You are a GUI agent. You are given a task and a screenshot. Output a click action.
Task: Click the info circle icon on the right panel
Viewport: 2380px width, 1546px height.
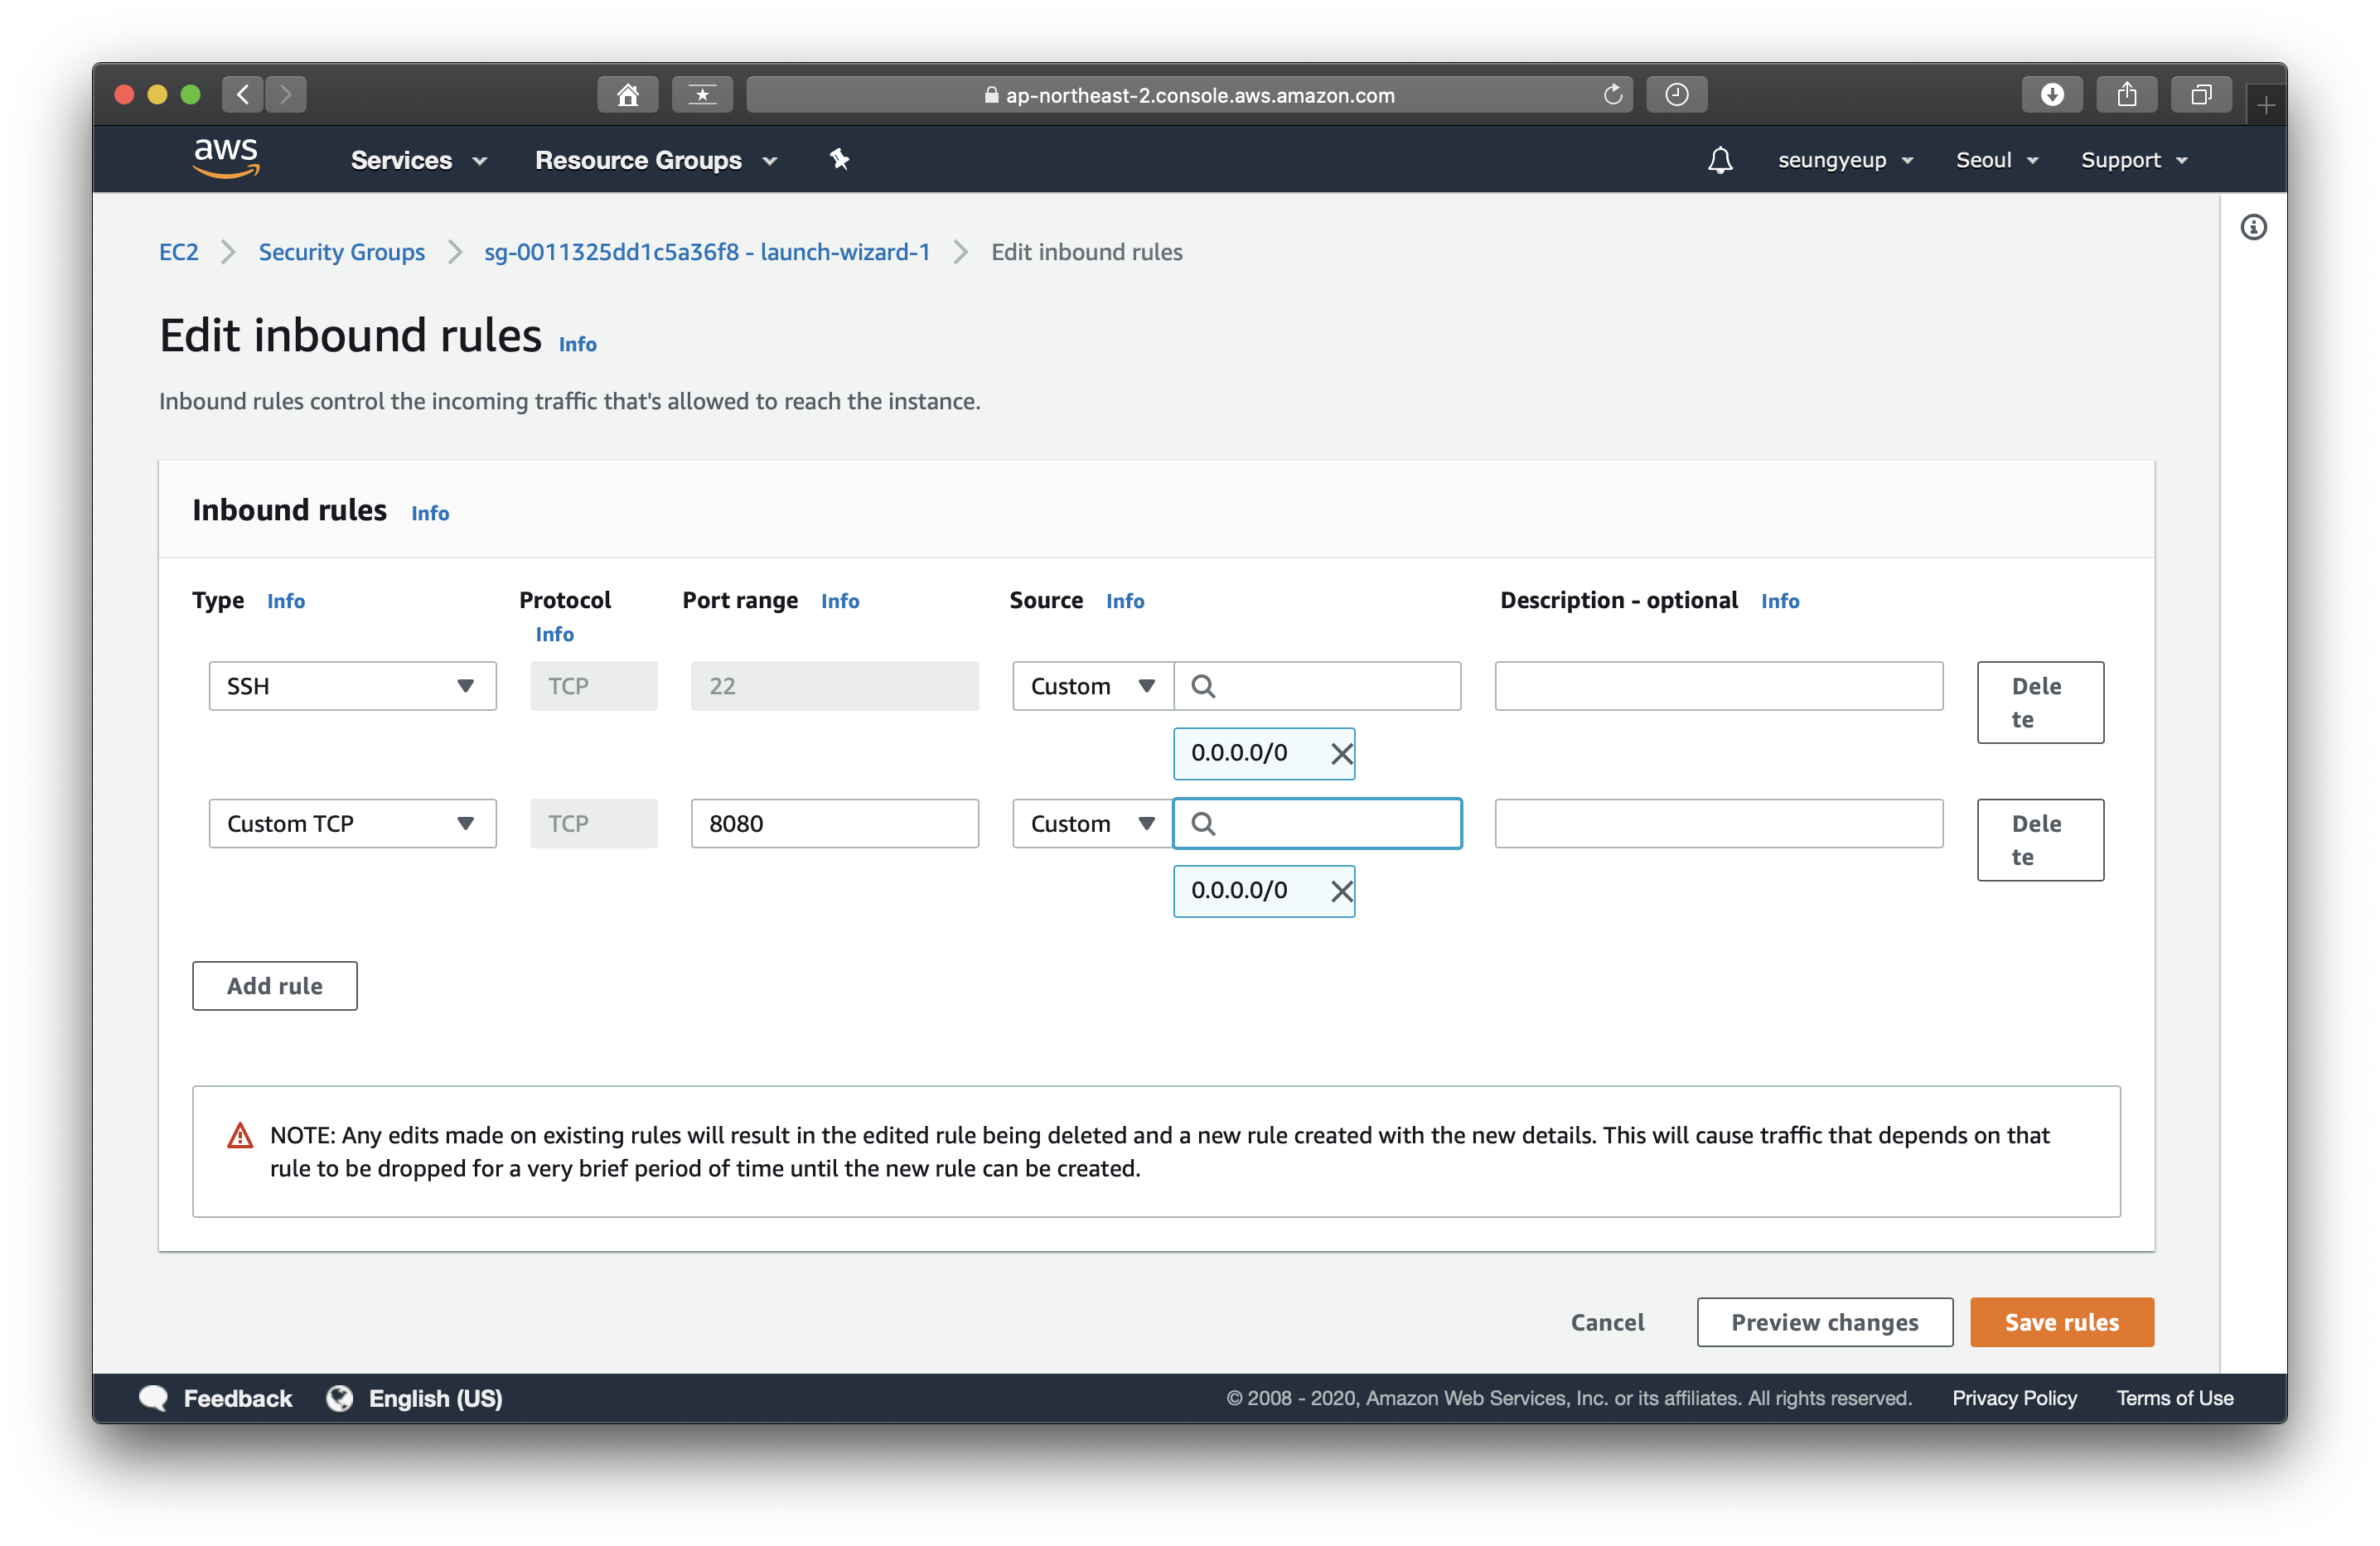2252,228
